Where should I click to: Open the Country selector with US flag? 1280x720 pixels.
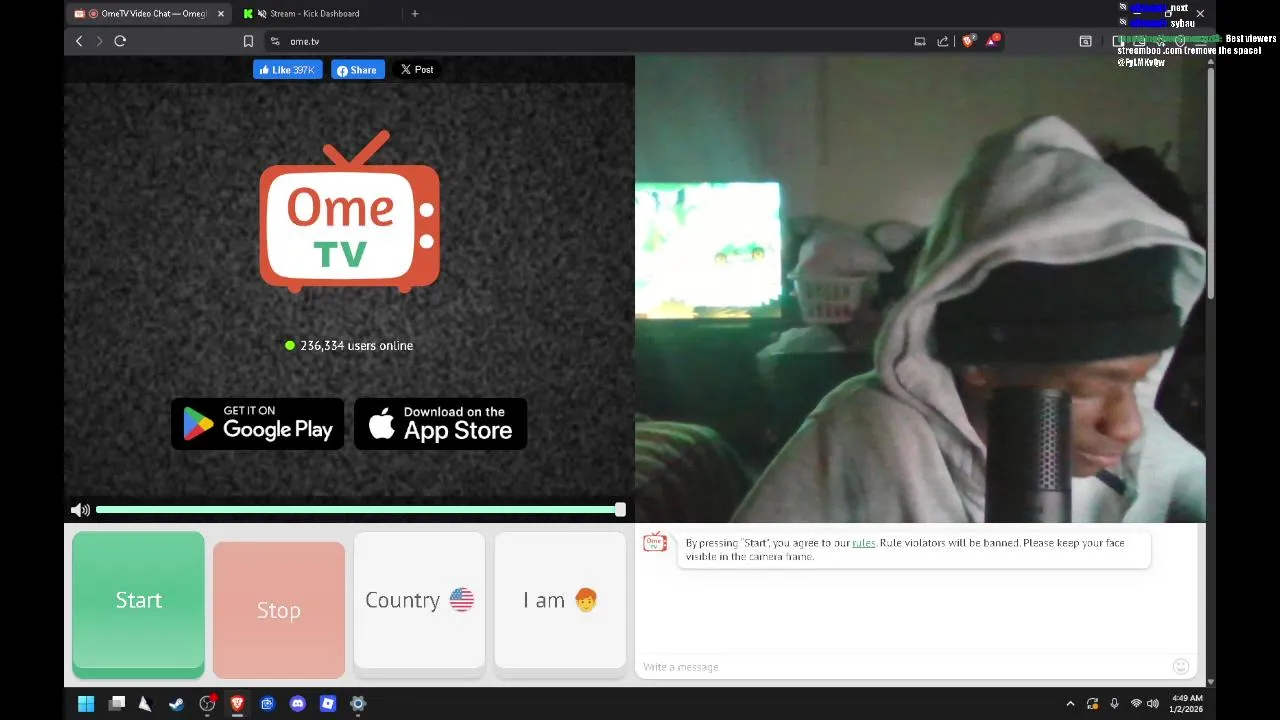tap(419, 600)
